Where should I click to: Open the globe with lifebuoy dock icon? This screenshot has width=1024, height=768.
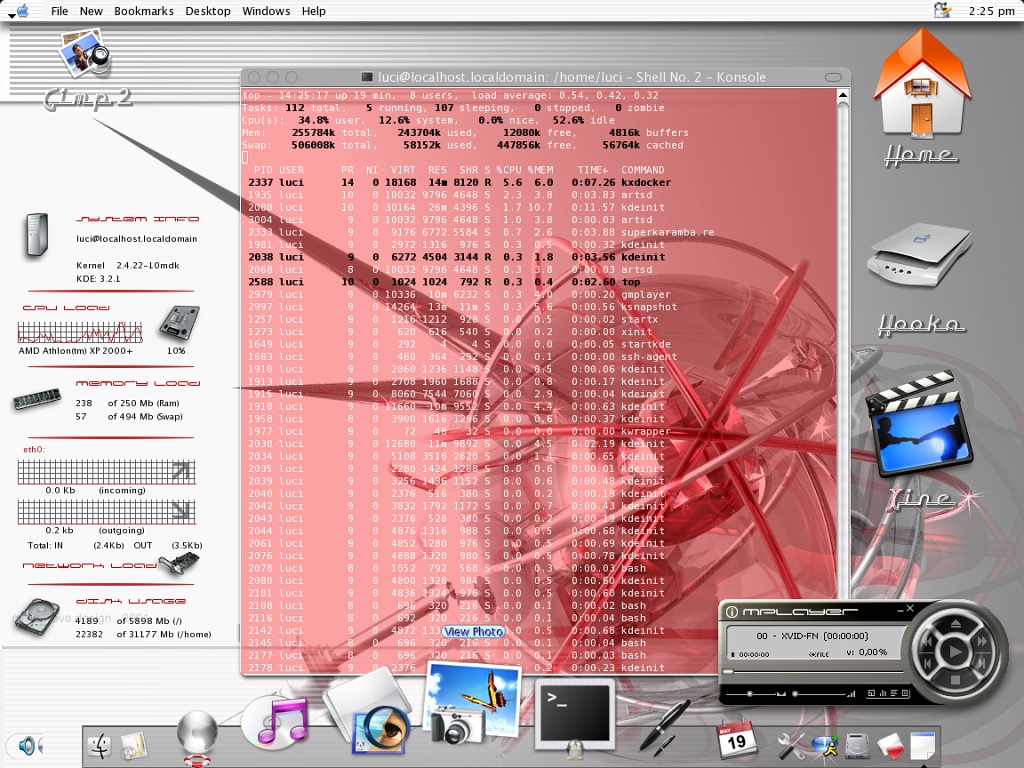[197, 737]
